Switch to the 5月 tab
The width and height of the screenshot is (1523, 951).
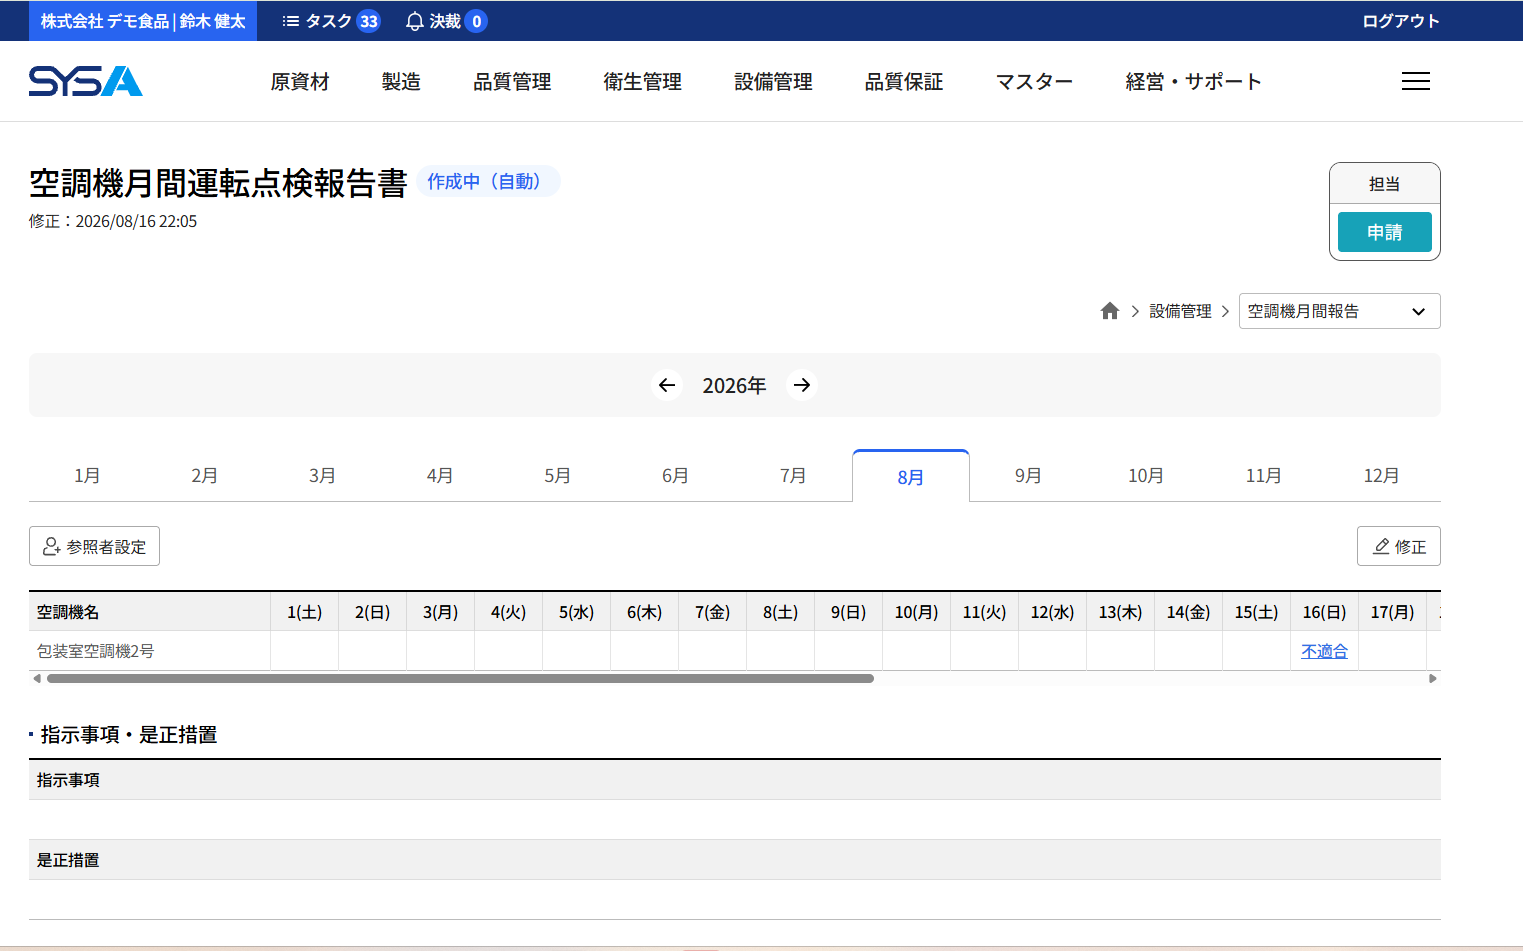(x=558, y=476)
